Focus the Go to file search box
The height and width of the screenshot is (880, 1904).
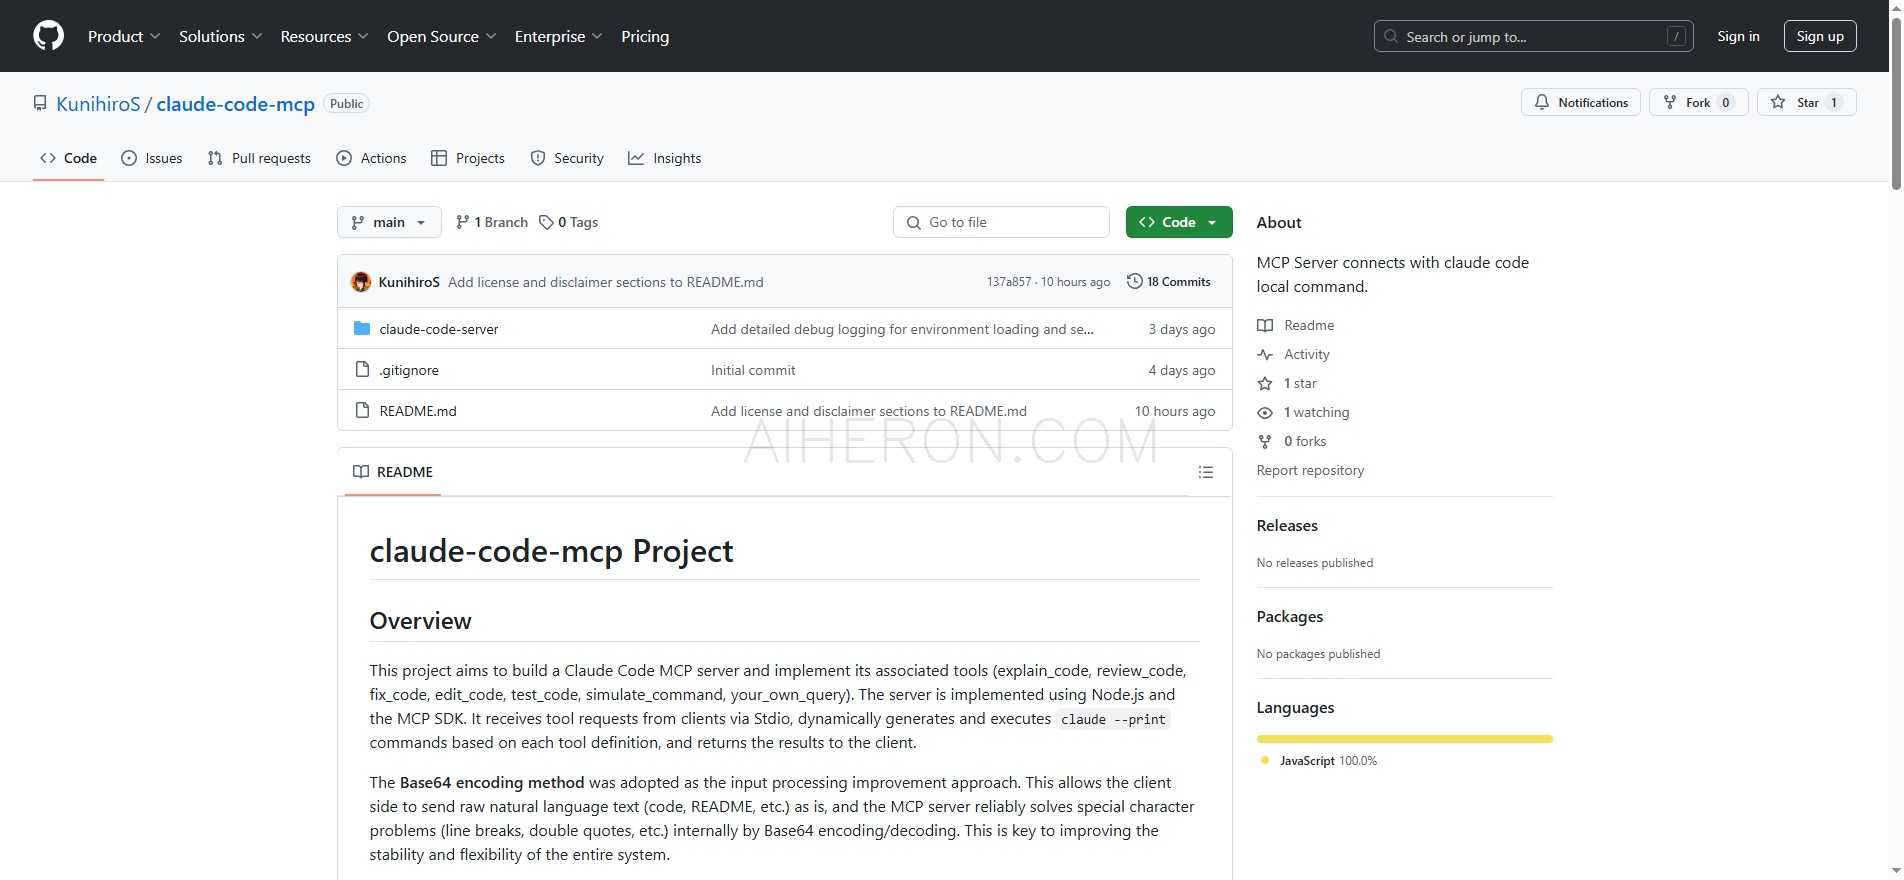pyautogui.click(x=1001, y=222)
